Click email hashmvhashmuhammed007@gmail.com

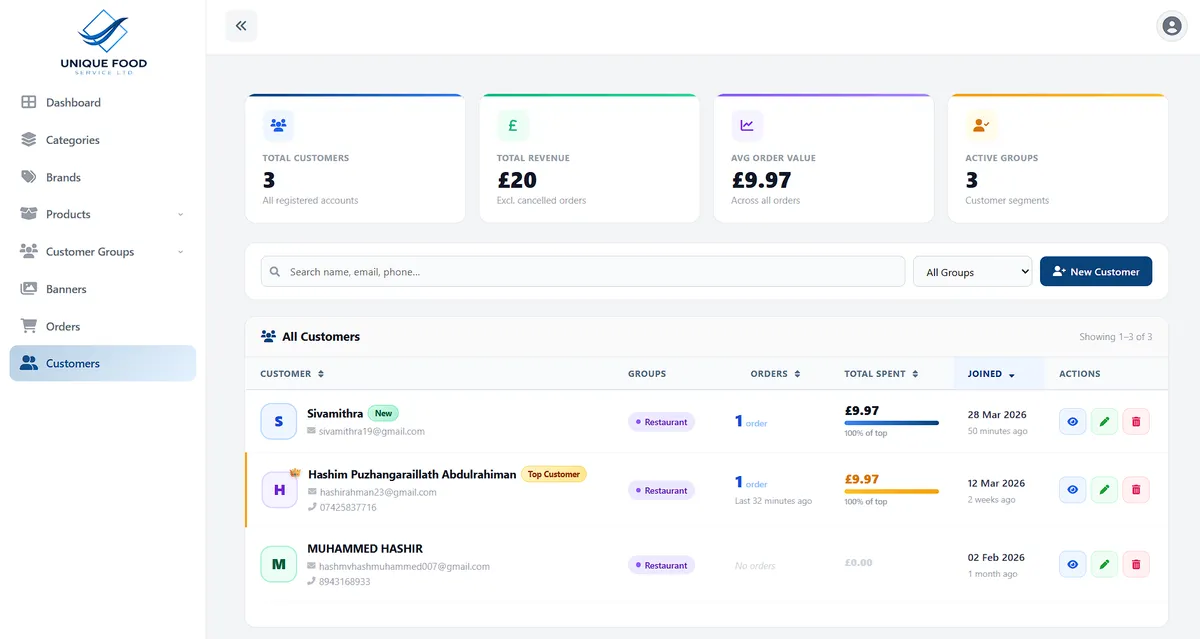[404, 566]
